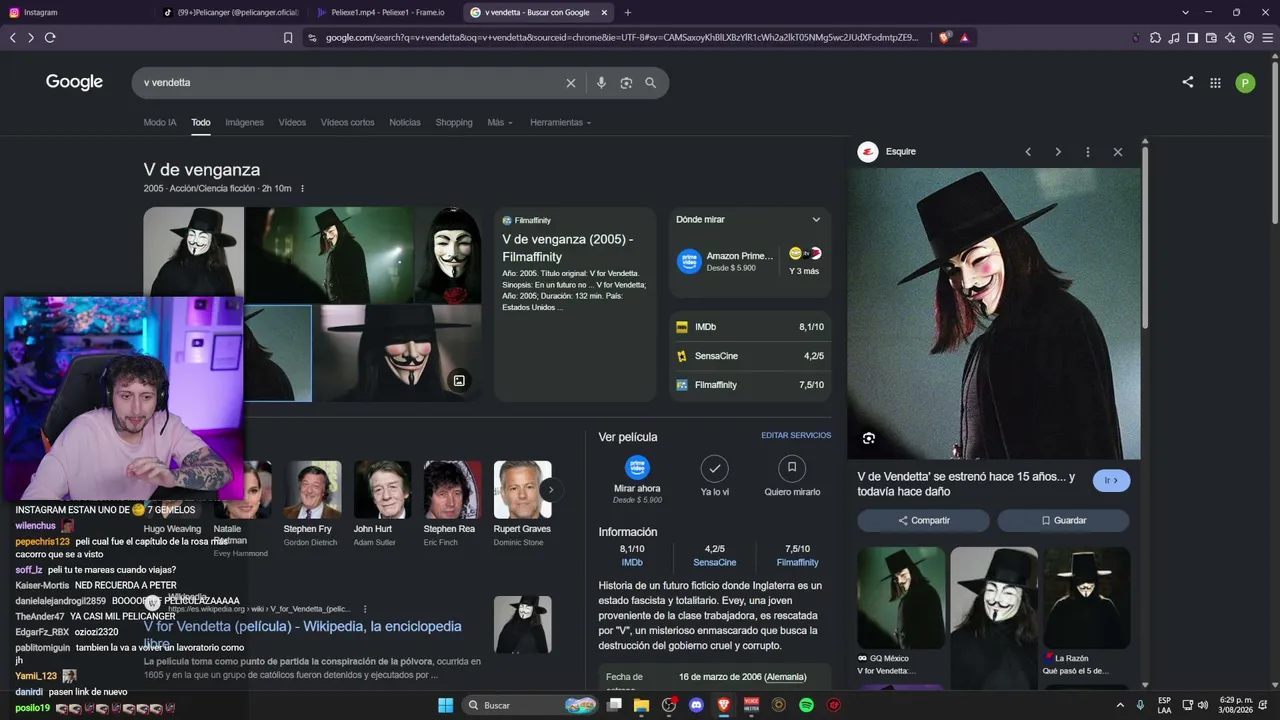Viewport: 1280px width, 720px height.
Task: Open the browser main hamburger menu
Action: point(1267,38)
